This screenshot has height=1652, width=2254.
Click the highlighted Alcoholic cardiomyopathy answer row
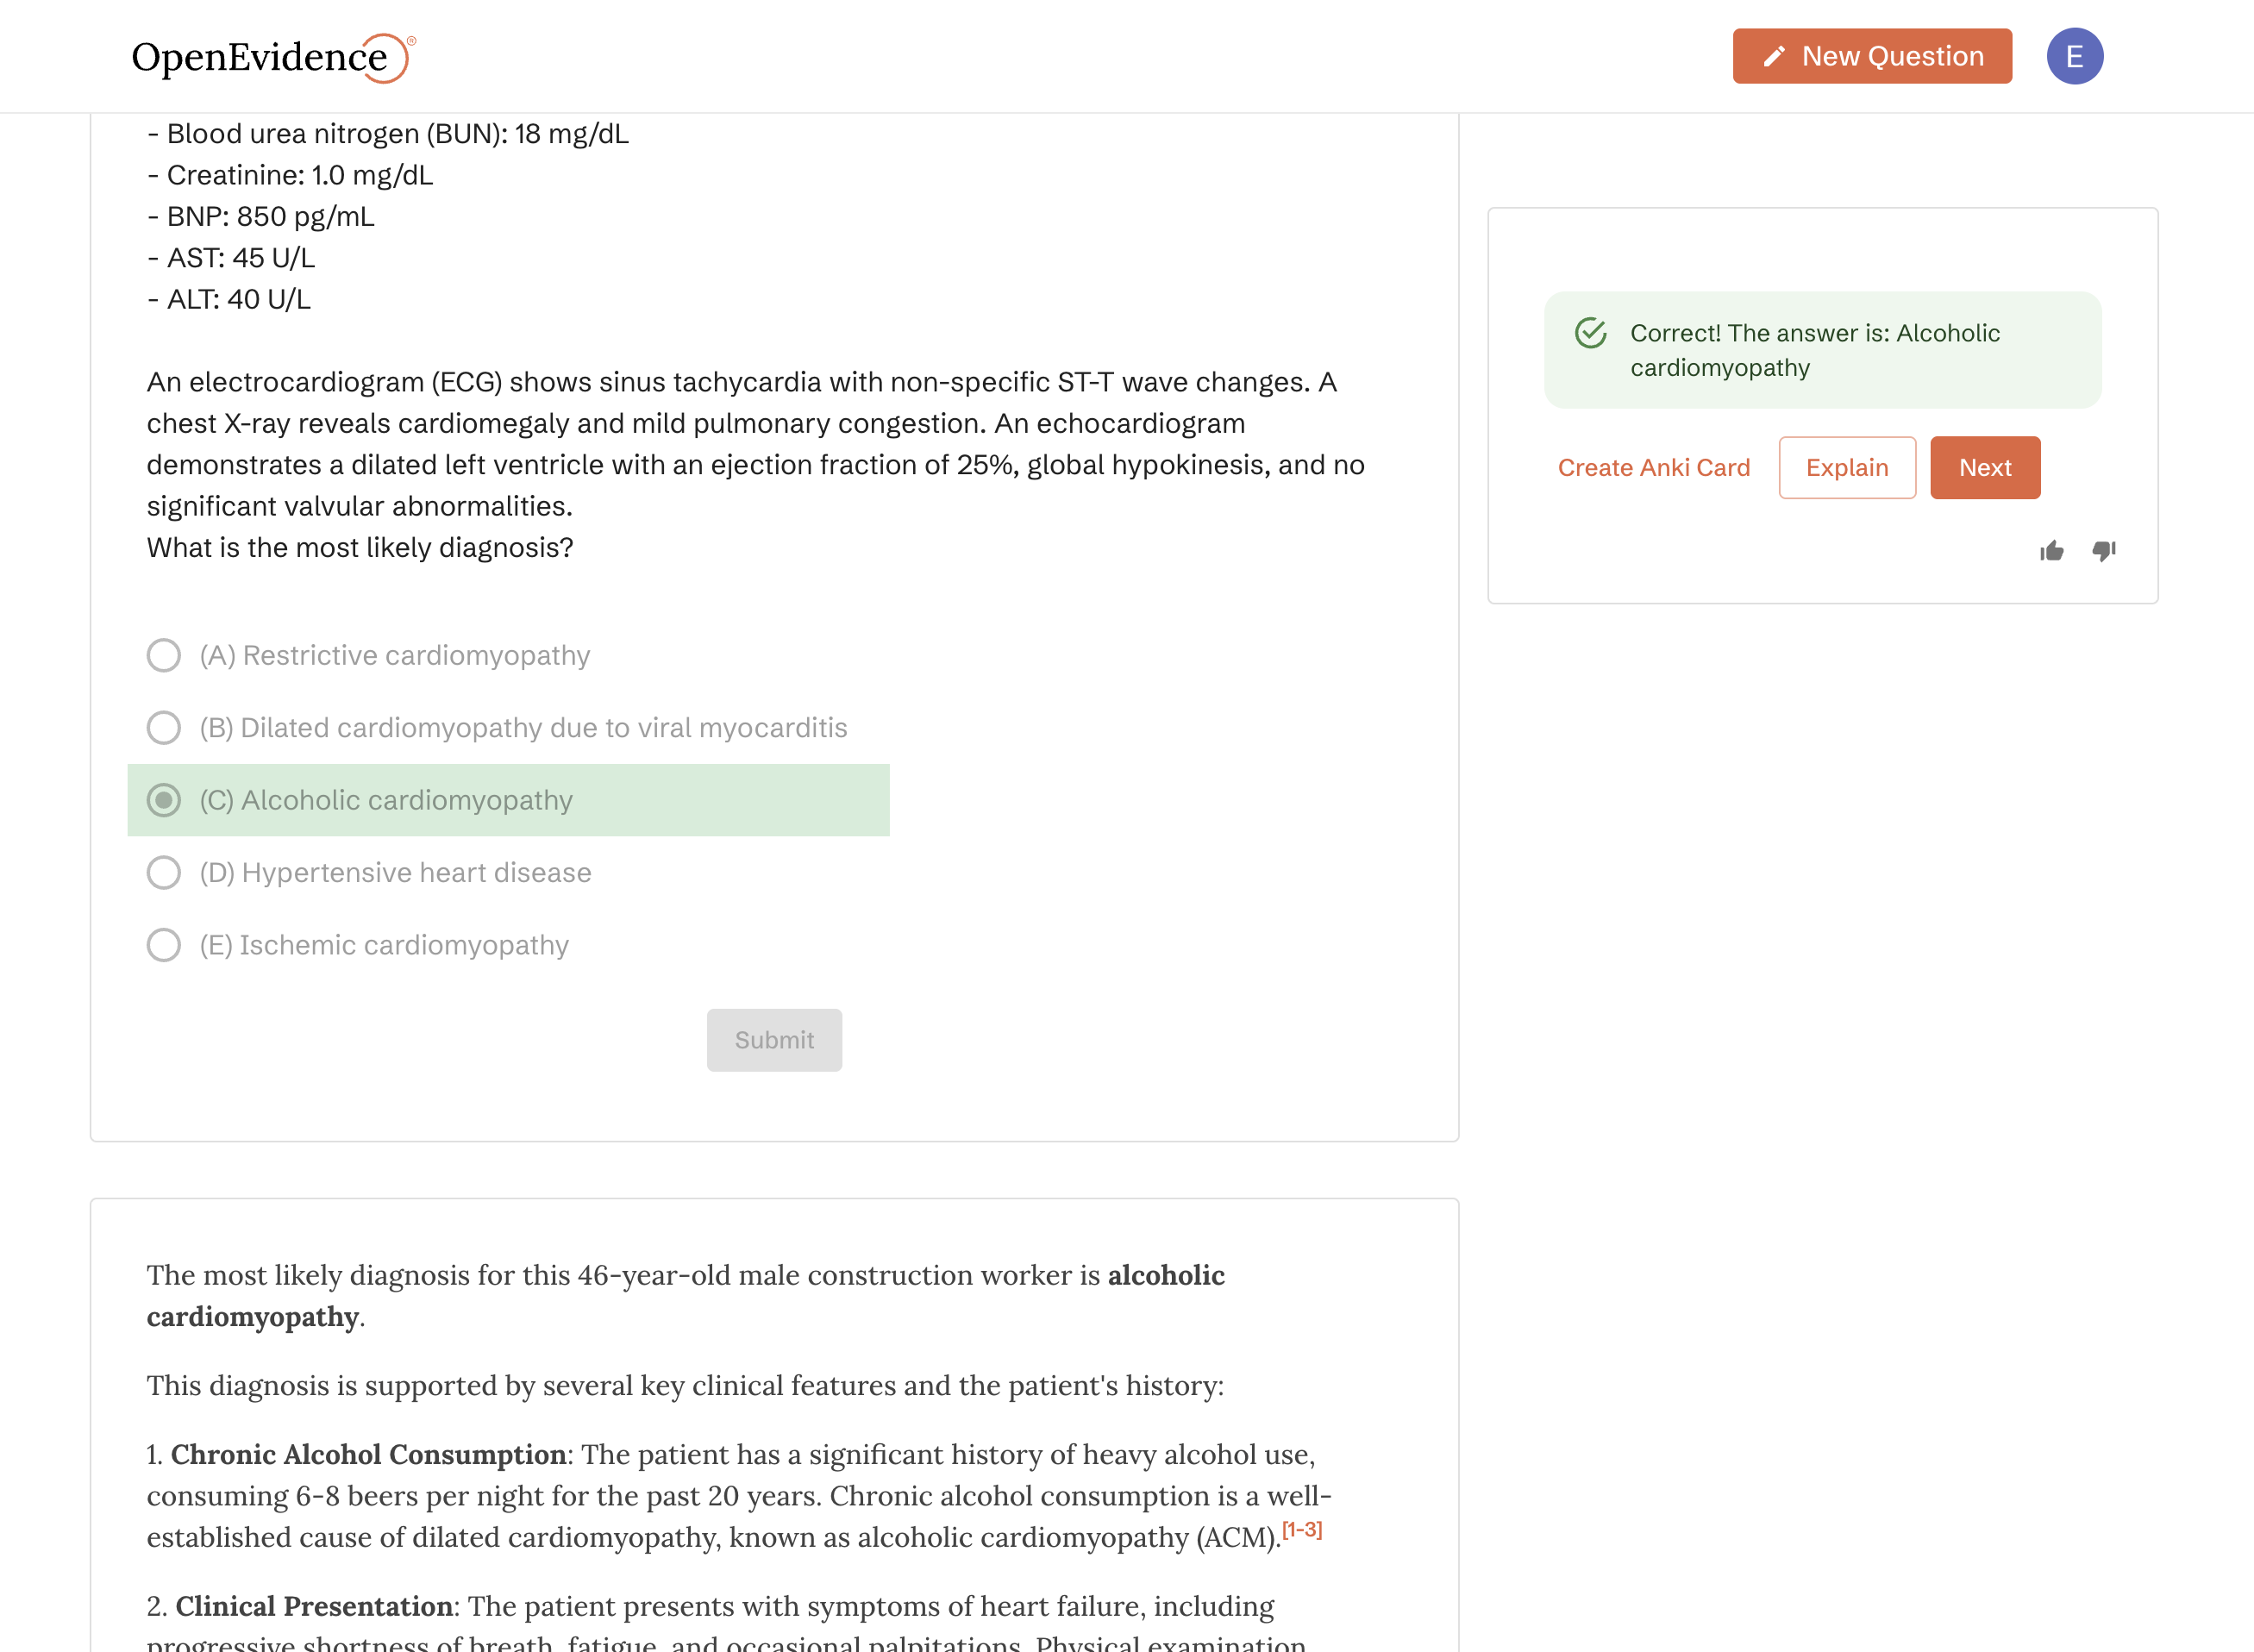[507, 800]
